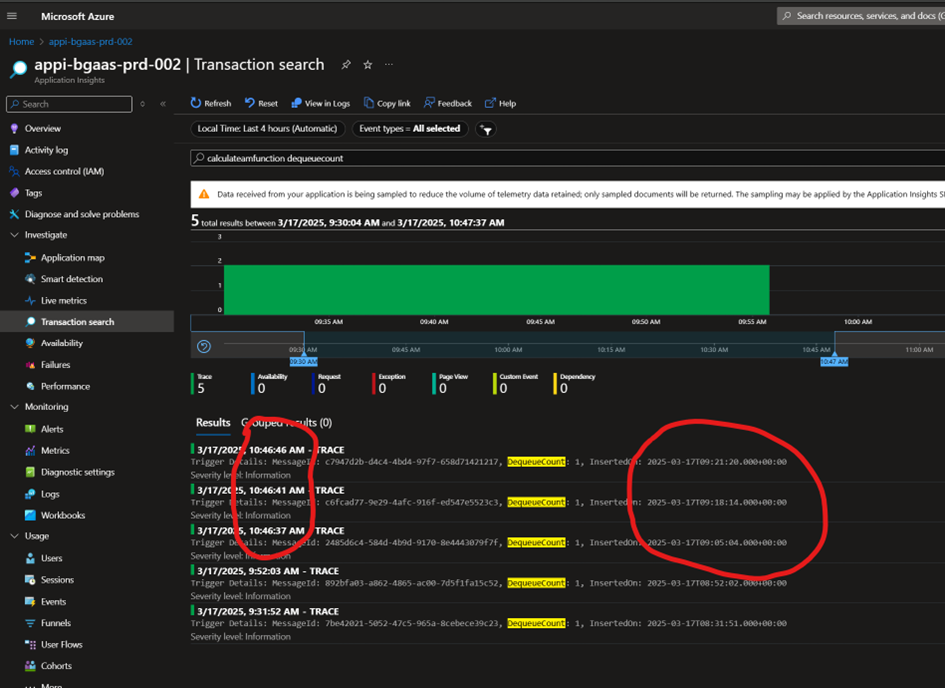Image resolution: width=945 pixels, height=688 pixels.
Task: Click the sidebar Search box
Action: tap(69, 104)
